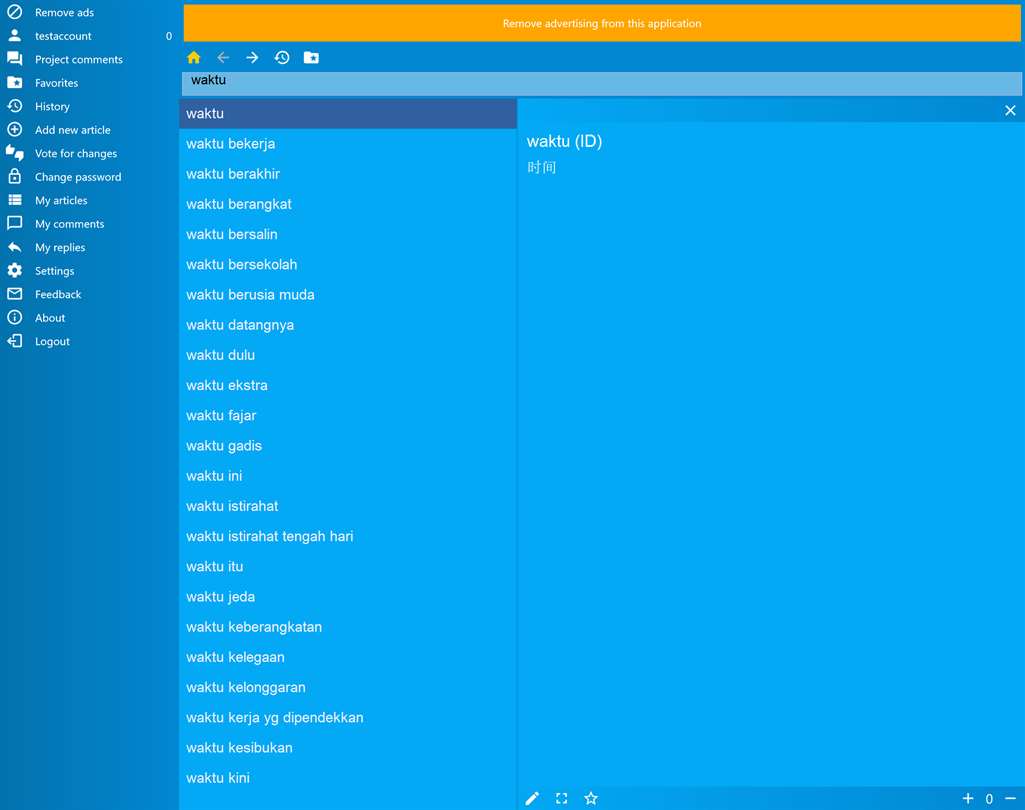Click the About info icon
The image size is (1025, 810).
point(14,318)
